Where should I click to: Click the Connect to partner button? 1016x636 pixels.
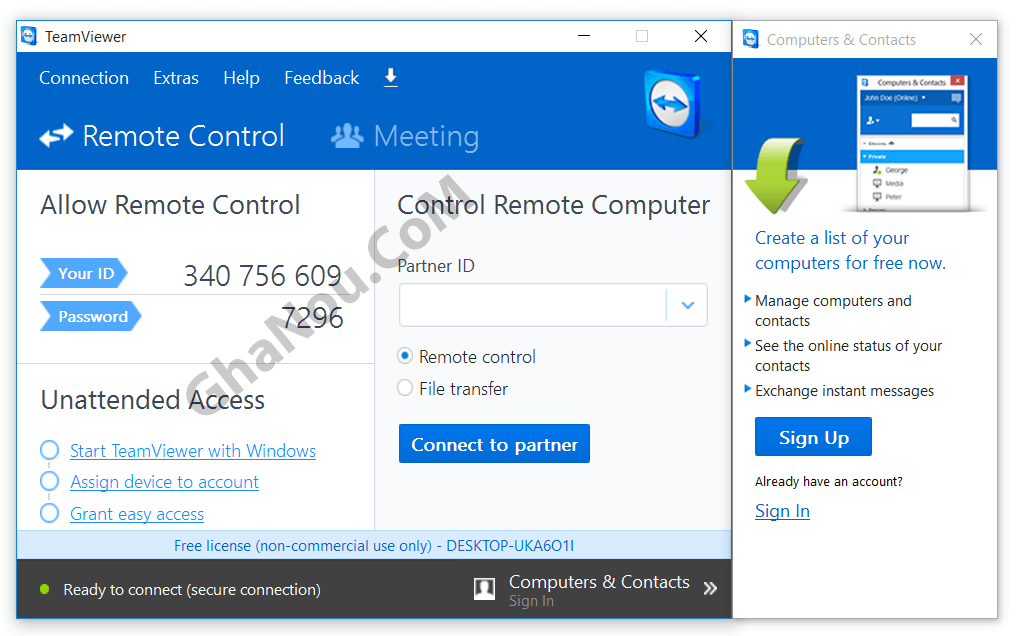[x=494, y=444]
